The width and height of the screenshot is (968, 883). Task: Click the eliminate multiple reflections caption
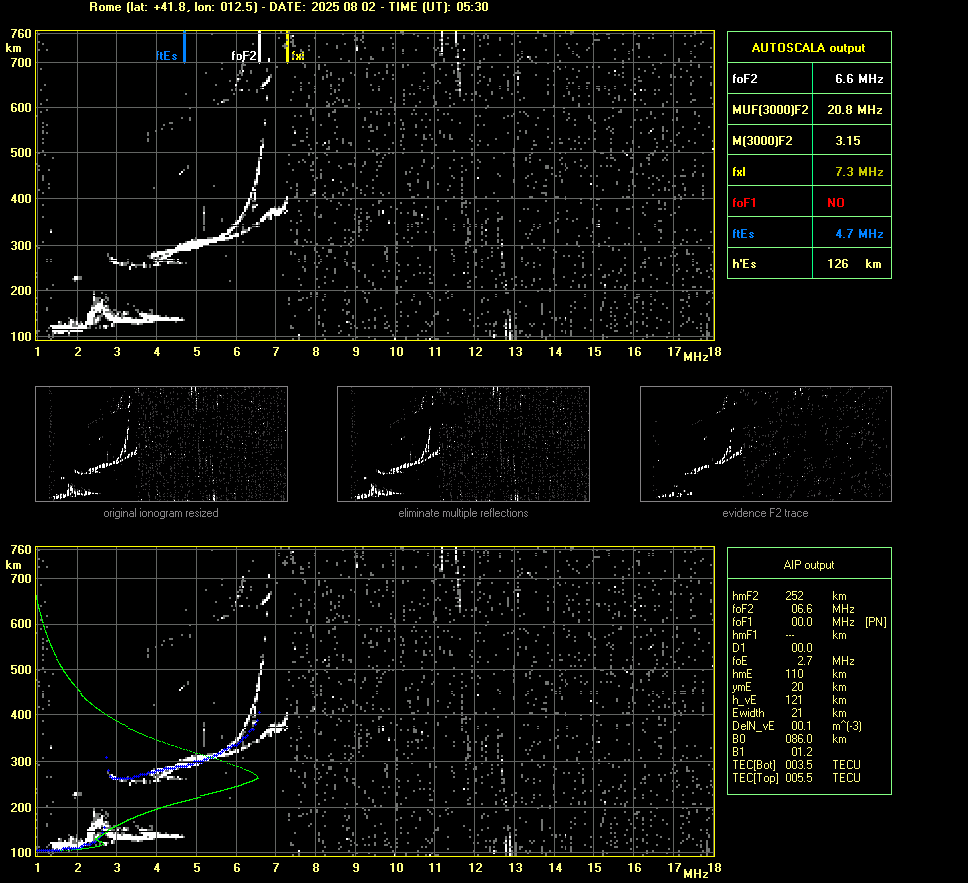(463, 513)
